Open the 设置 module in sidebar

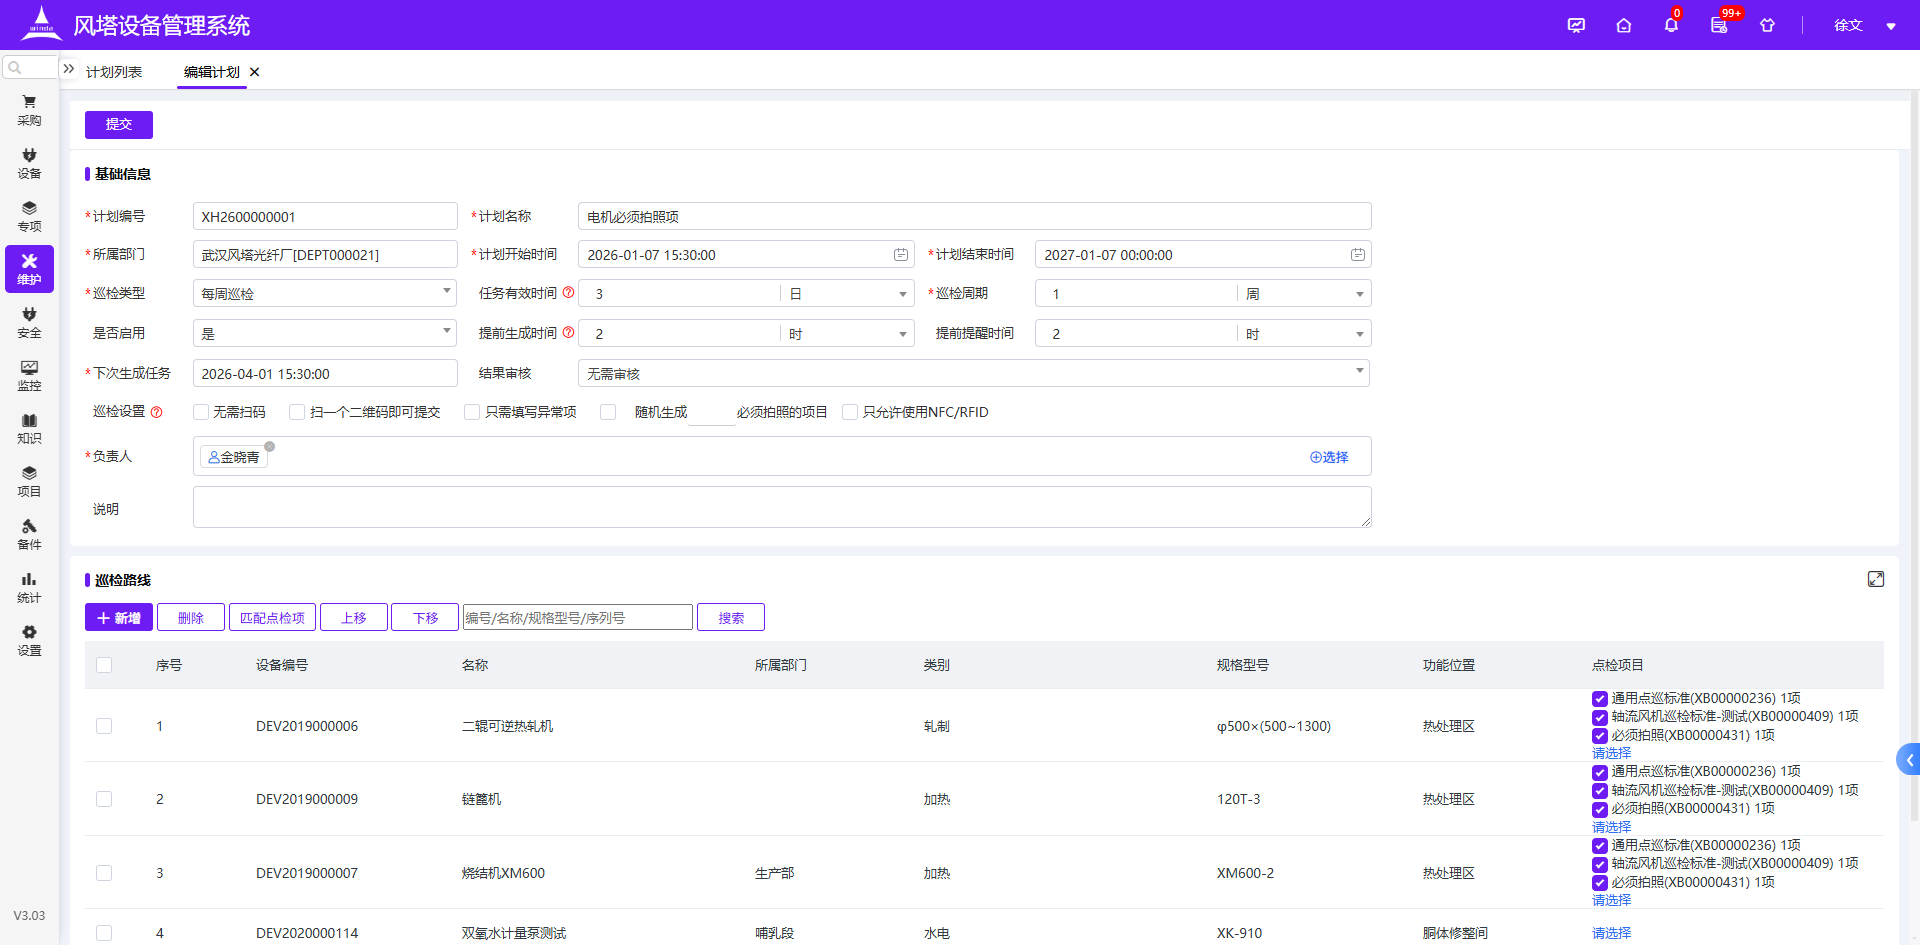pyautogui.click(x=29, y=640)
